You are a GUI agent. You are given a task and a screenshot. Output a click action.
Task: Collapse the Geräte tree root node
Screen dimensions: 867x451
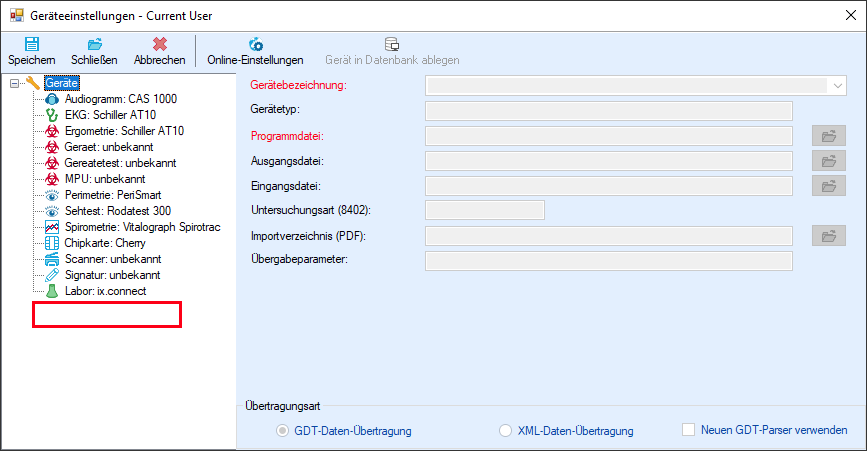point(14,83)
